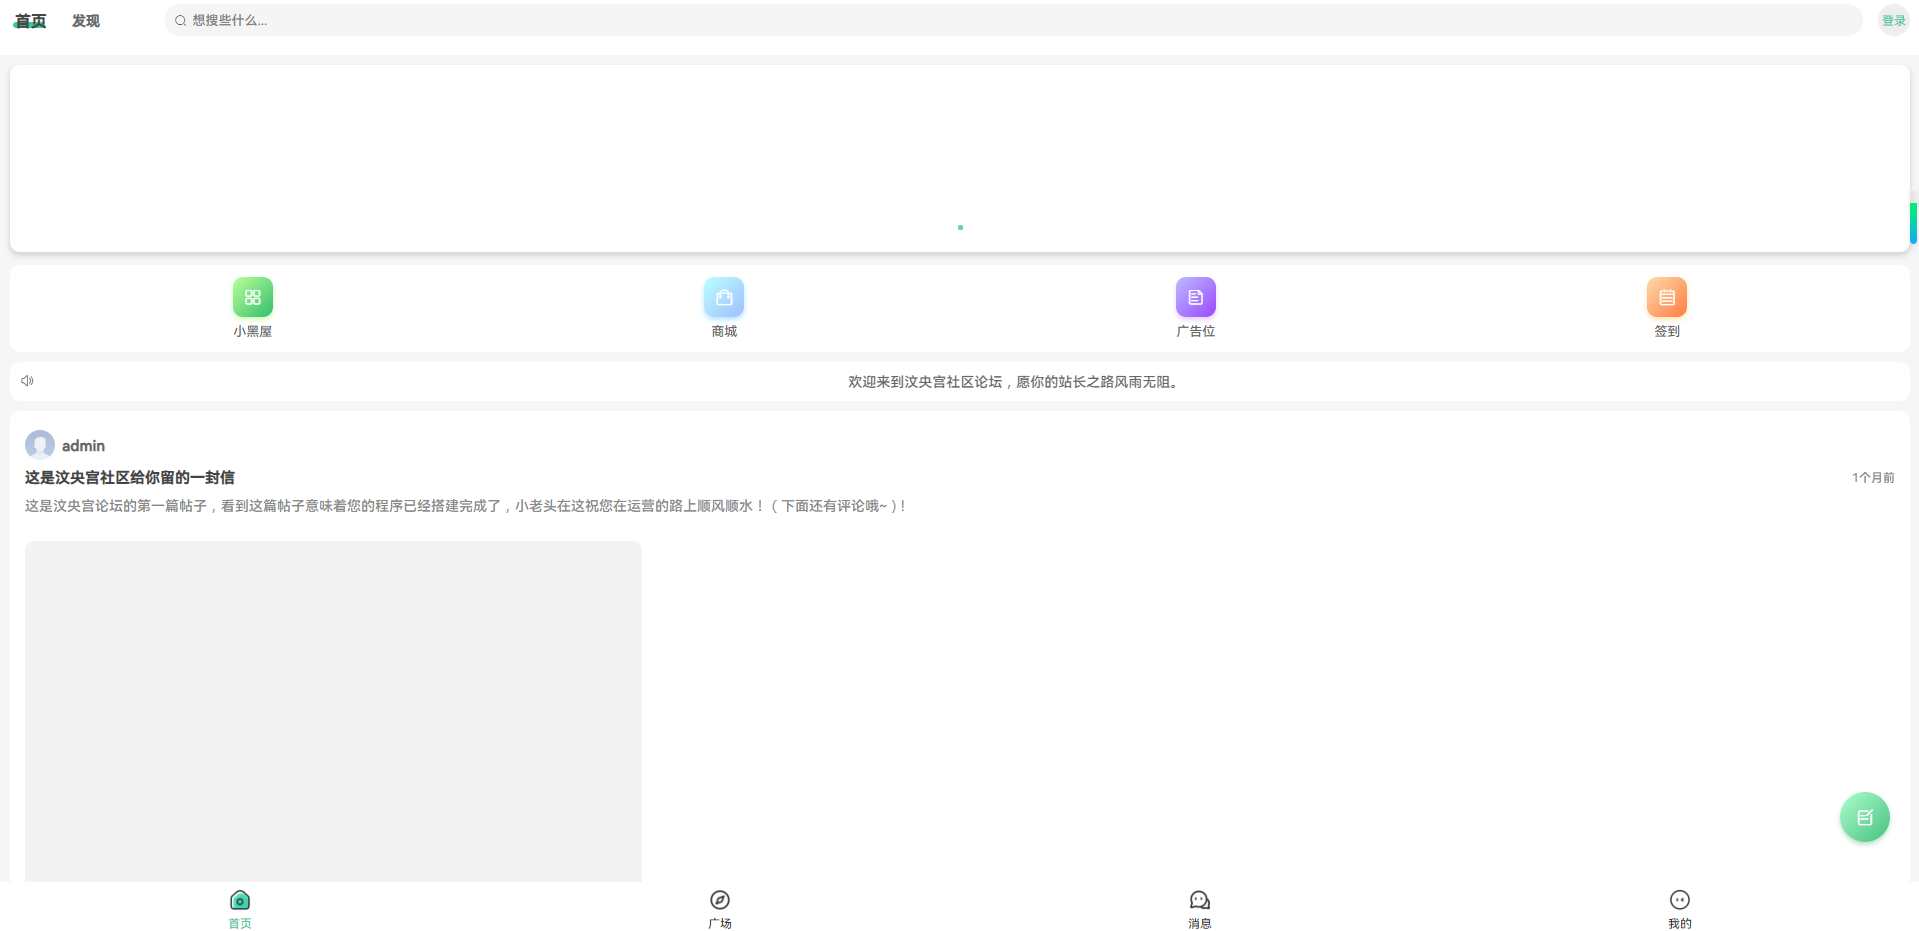Click the announcement speaker icon
This screenshot has width=1919, height=931.
click(28, 381)
